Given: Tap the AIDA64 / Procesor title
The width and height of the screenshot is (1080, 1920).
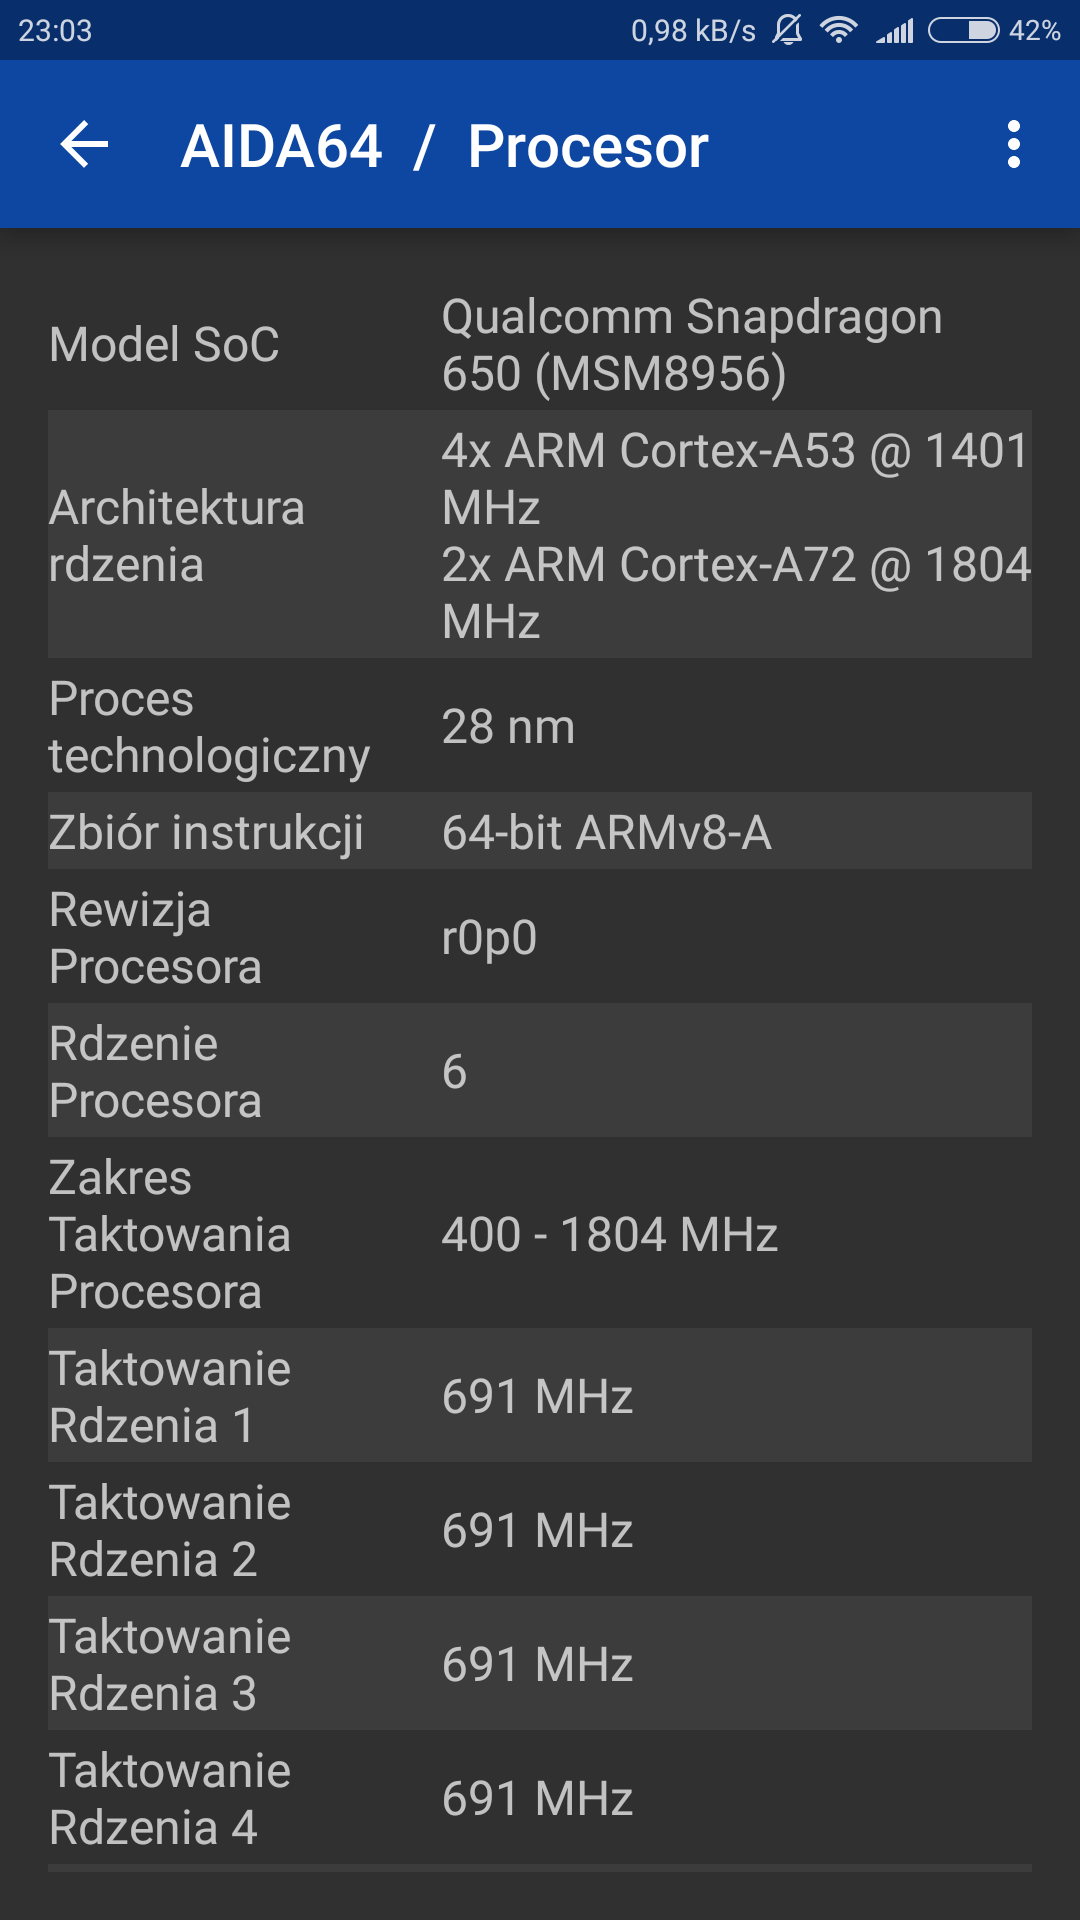Looking at the screenshot, I should coord(444,147).
